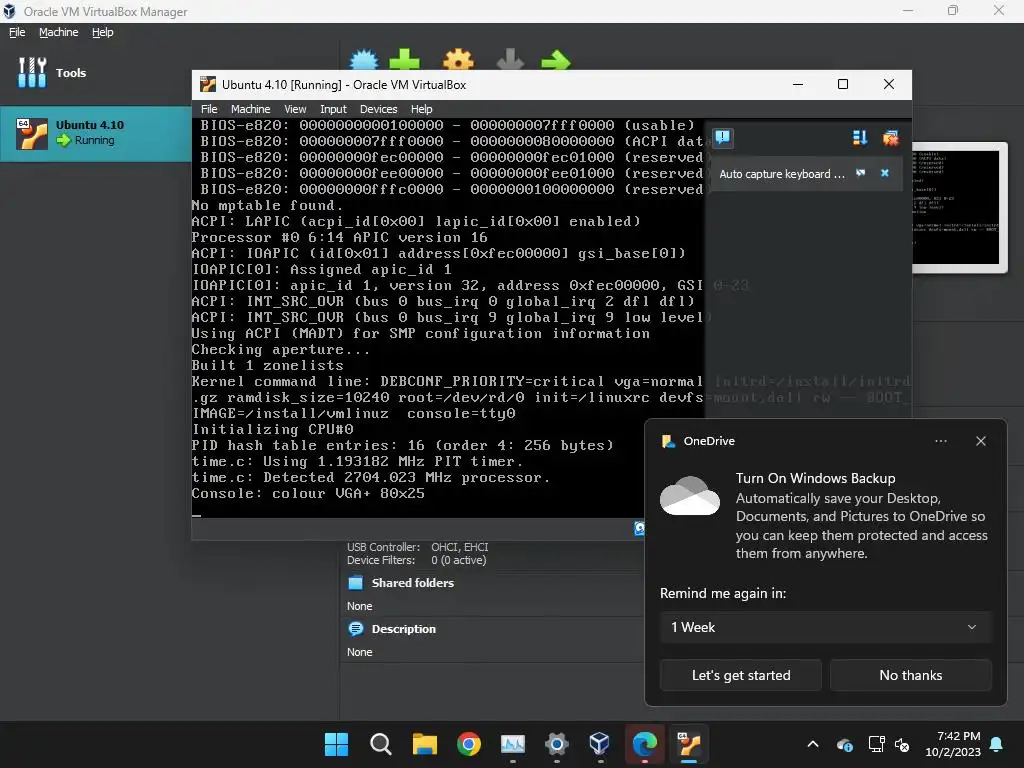Click the No thanks button
This screenshot has height=768, width=1024.
click(x=910, y=675)
